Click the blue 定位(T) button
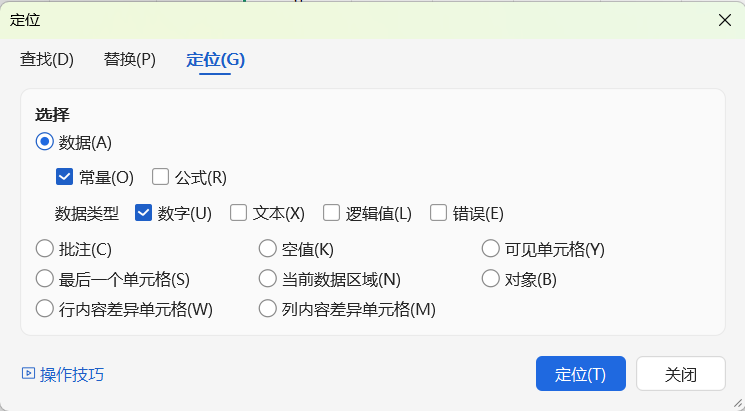The width and height of the screenshot is (745, 411). point(581,374)
